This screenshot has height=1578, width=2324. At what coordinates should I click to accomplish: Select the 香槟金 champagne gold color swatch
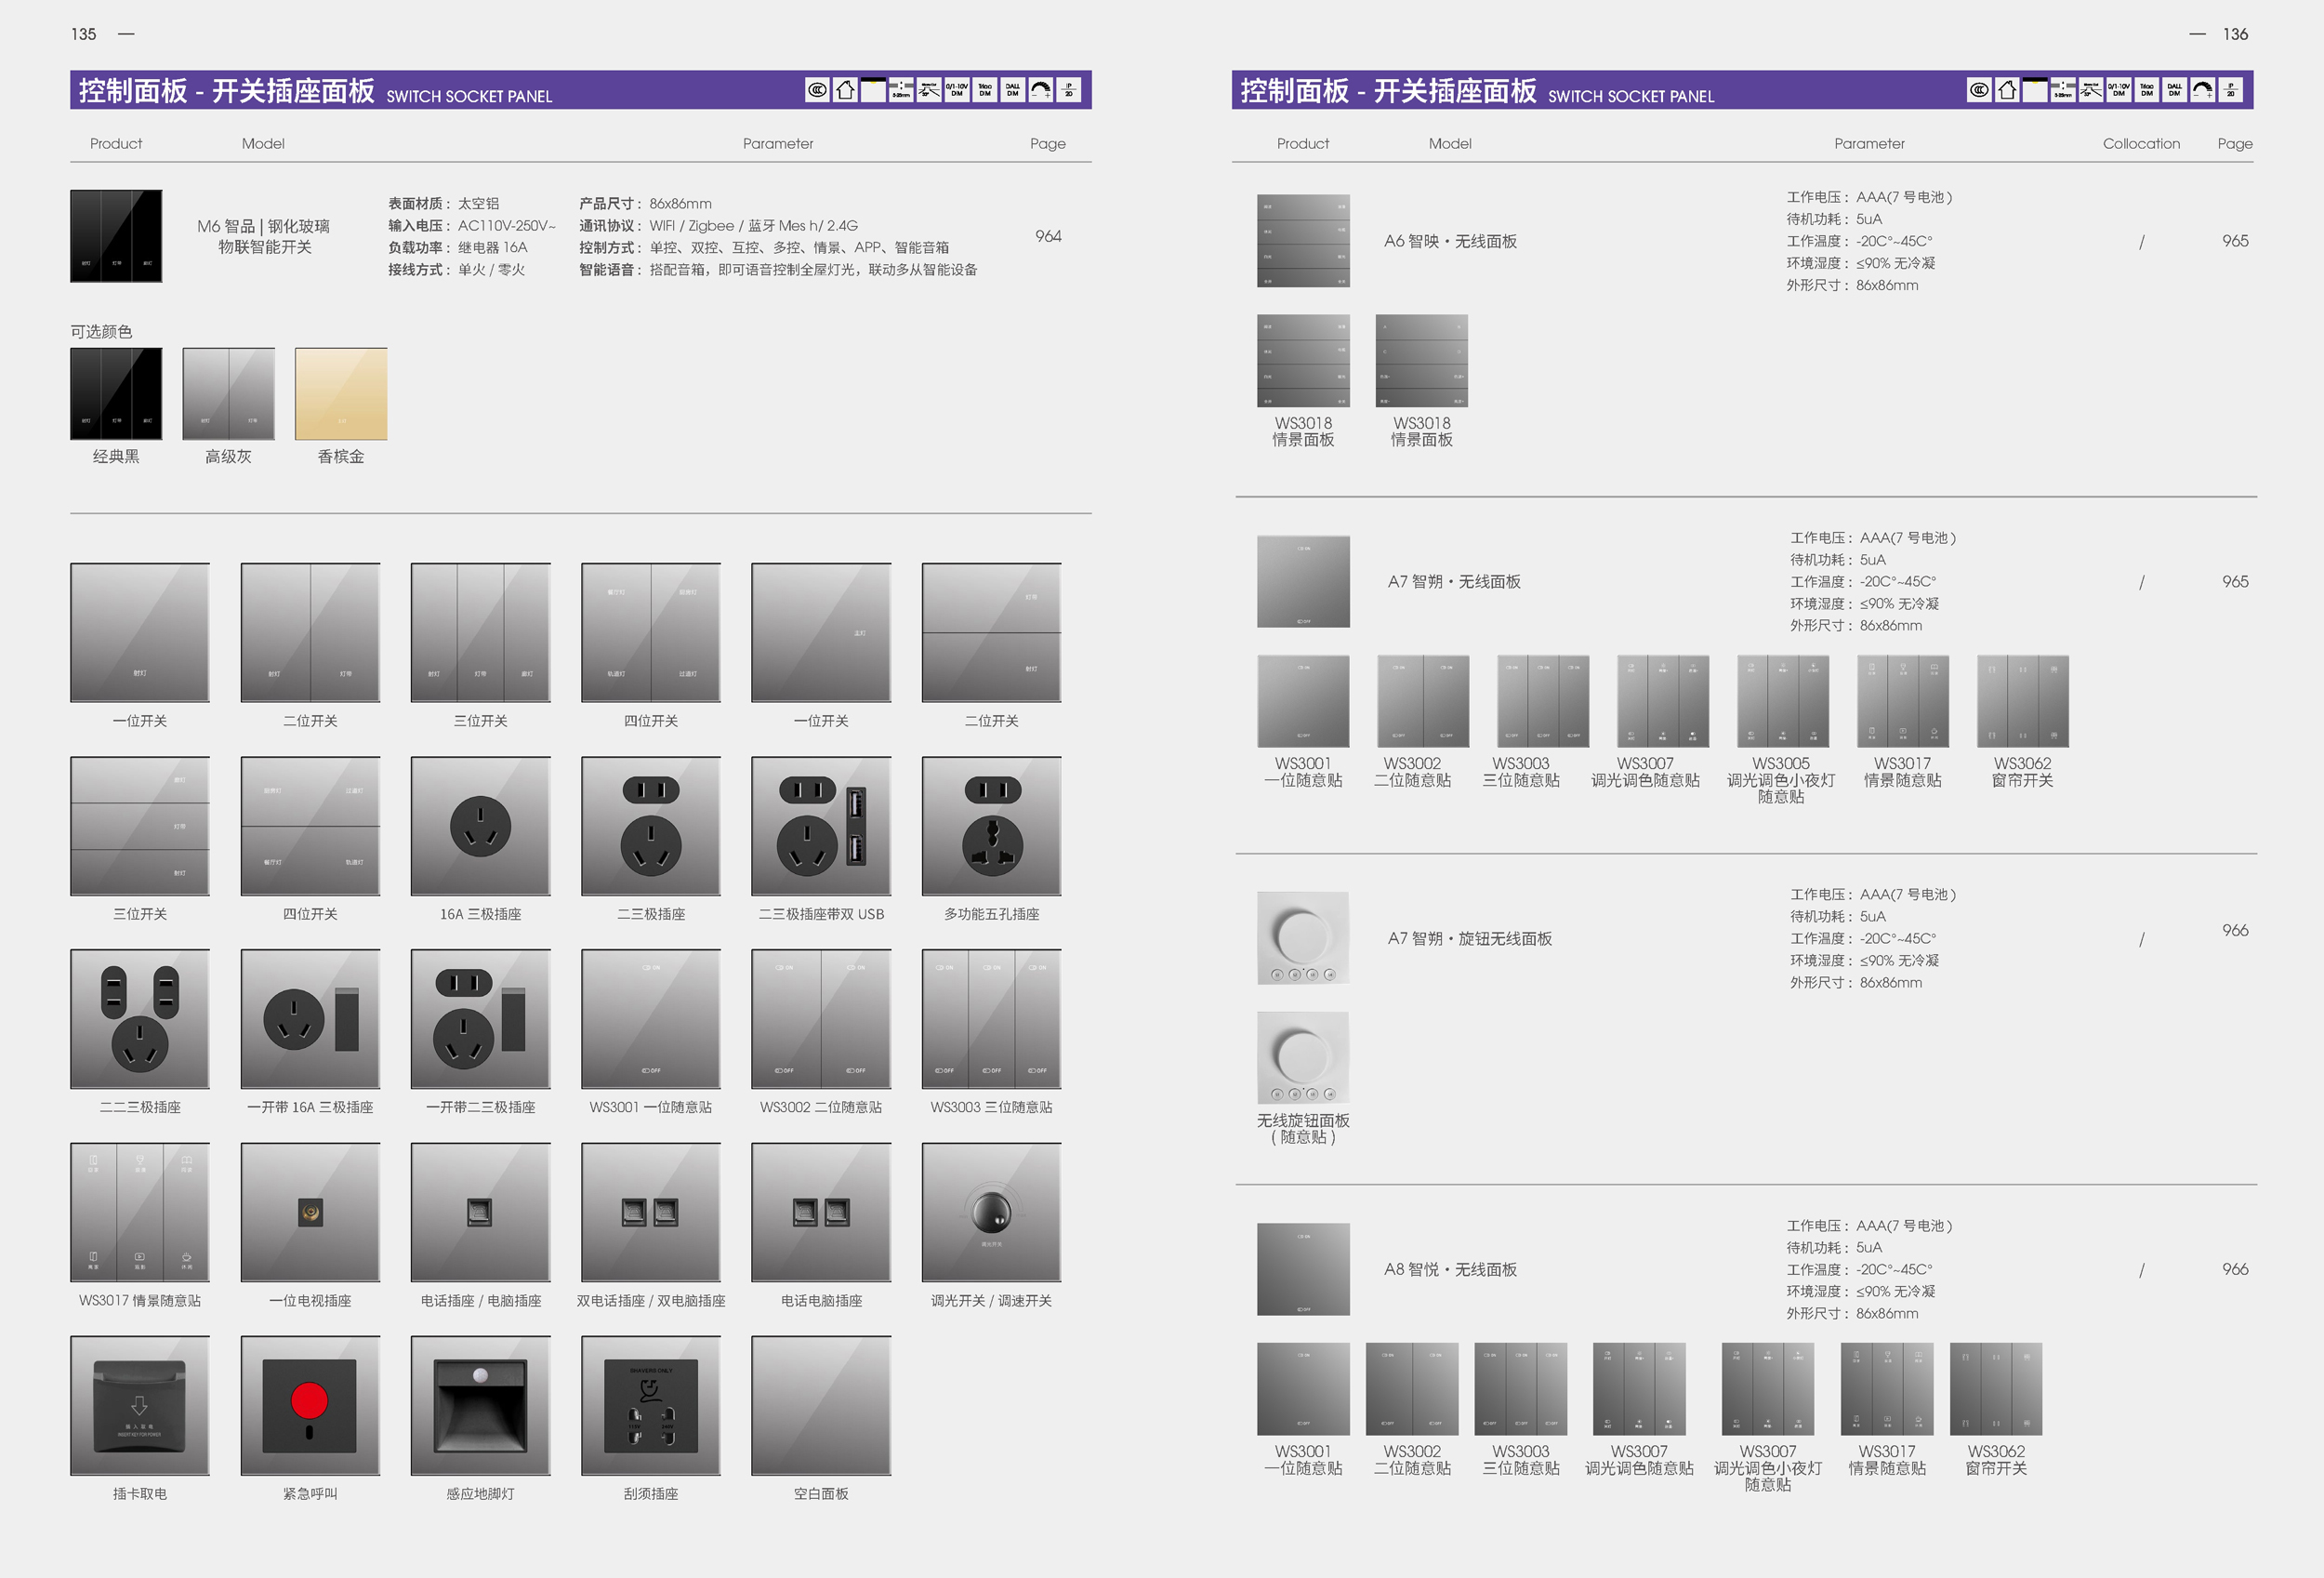341,394
